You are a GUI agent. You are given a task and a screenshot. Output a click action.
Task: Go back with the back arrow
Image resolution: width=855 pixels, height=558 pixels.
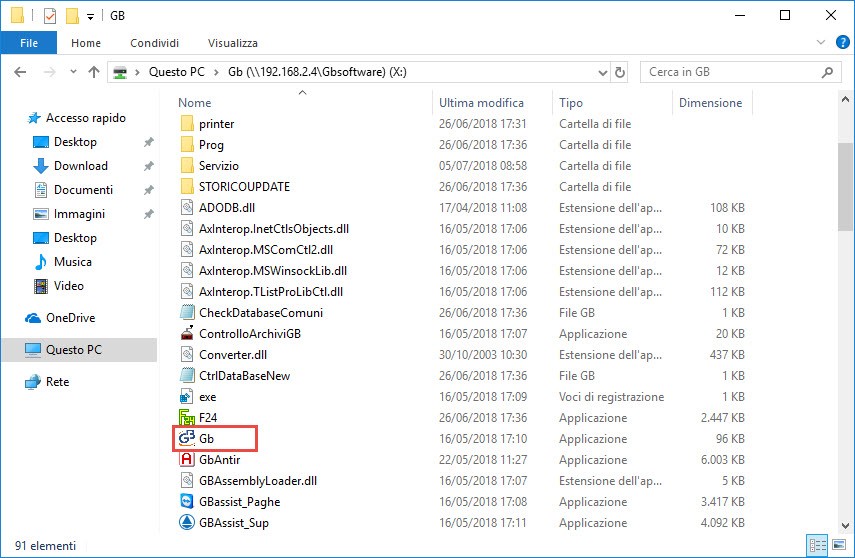[20, 72]
